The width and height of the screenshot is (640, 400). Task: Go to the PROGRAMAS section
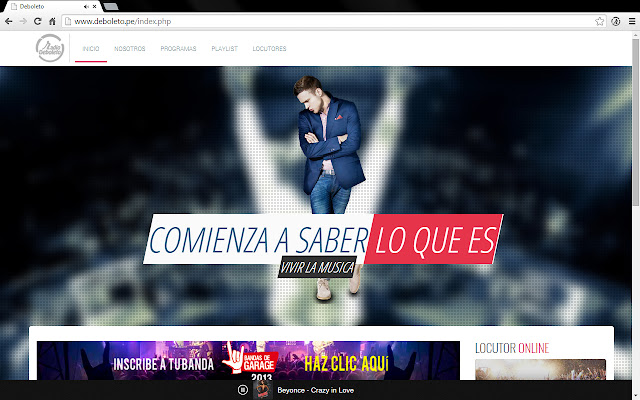coord(178,48)
